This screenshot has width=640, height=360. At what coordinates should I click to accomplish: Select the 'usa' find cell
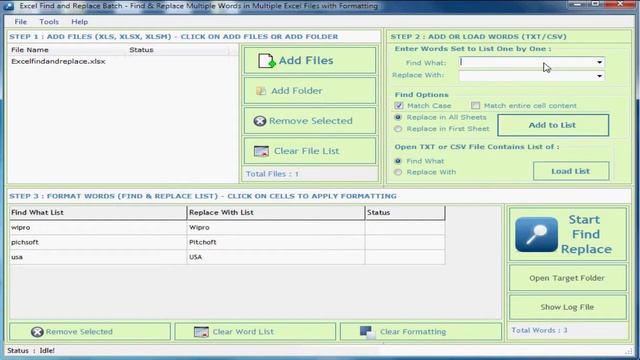click(98, 257)
